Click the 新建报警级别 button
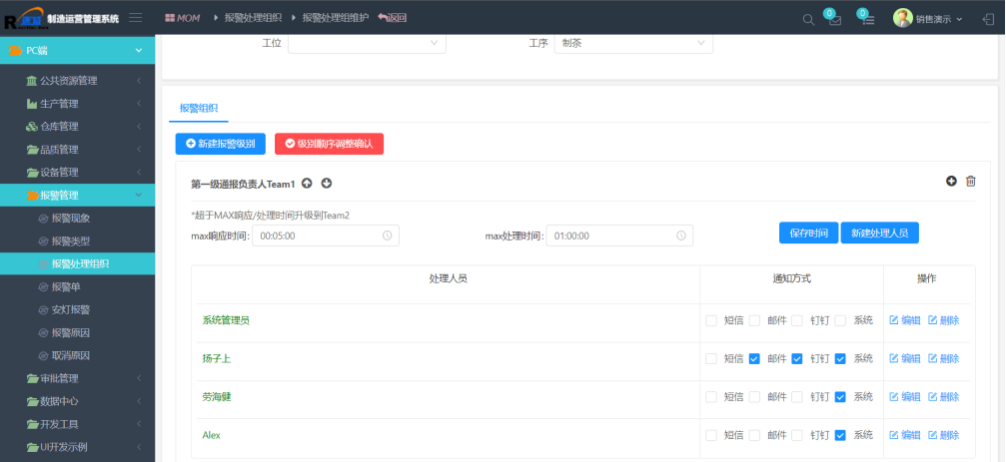This screenshot has height=462, width=1006. pyautogui.click(x=220, y=144)
